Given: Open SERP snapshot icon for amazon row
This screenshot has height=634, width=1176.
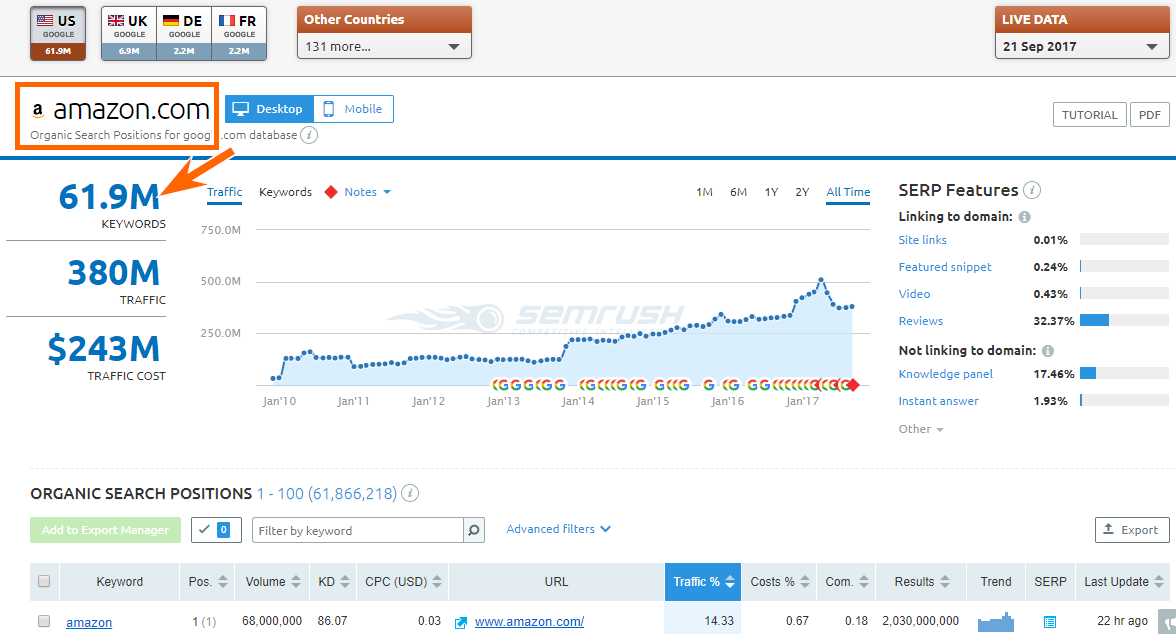Looking at the screenshot, I should [1050, 622].
